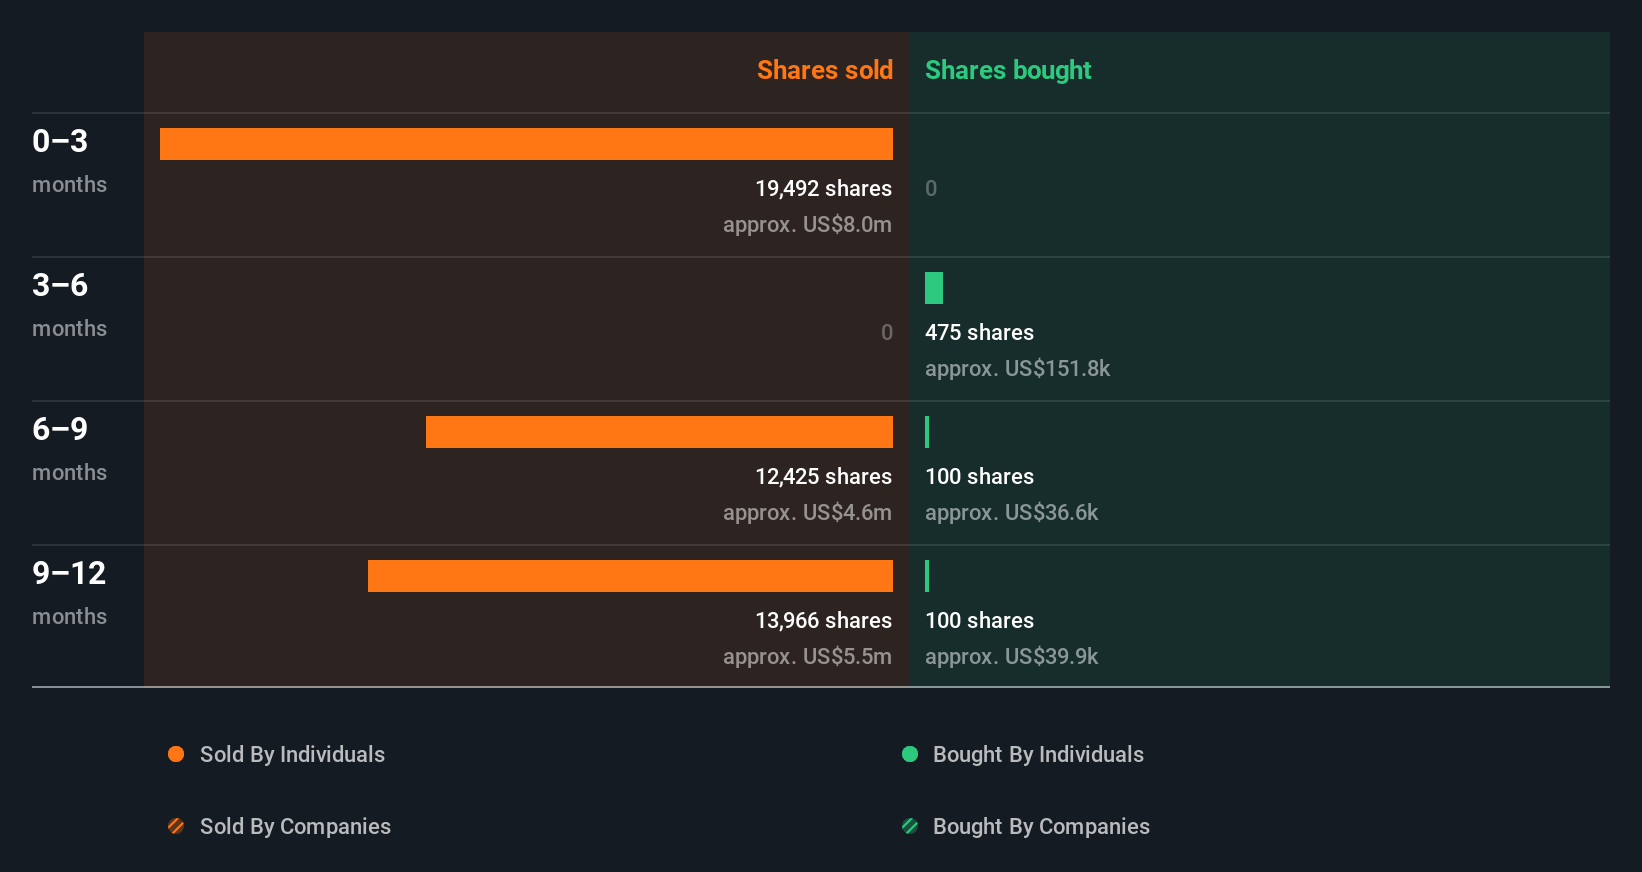Click the 19,492 shares value
The width and height of the screenshot is (1642, 872).
823,188
